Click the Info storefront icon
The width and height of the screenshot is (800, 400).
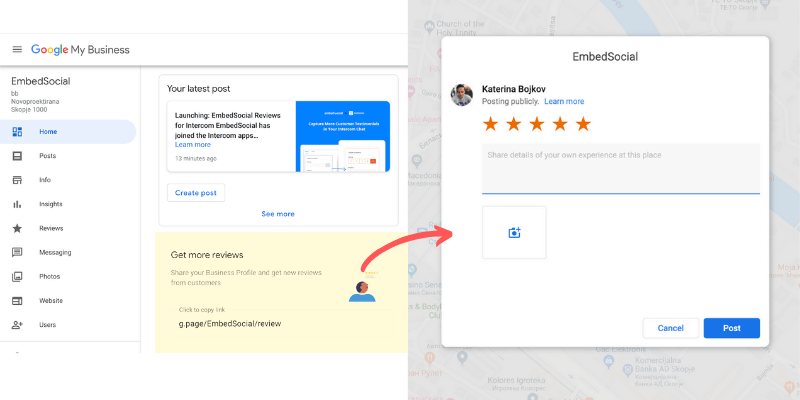coord(17,180)
